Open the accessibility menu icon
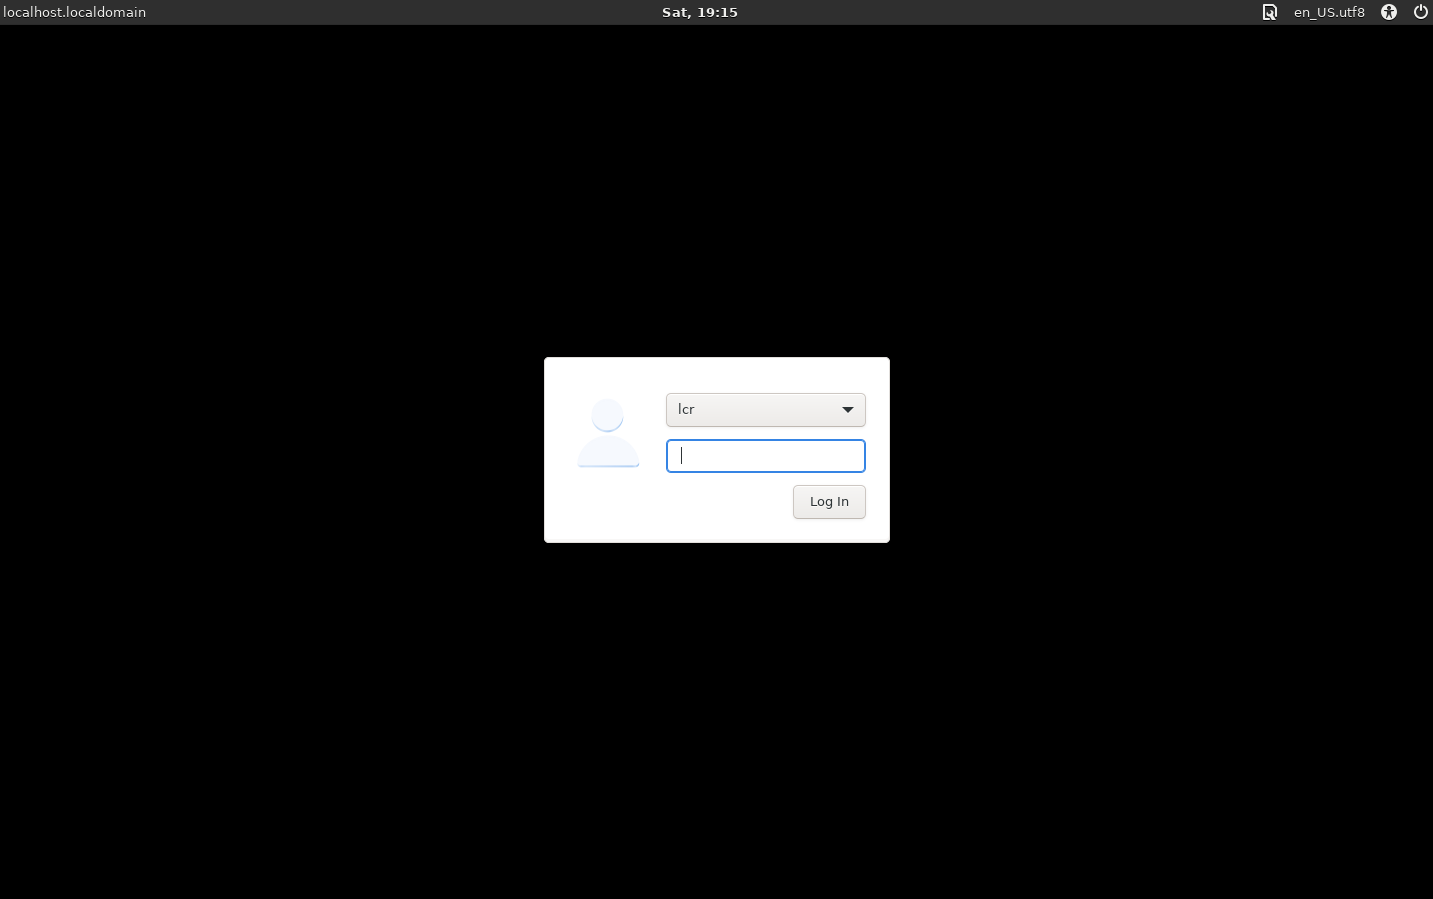Image resolution: width=1433 pixels, height=899 pixels. tap(1389, 12)
